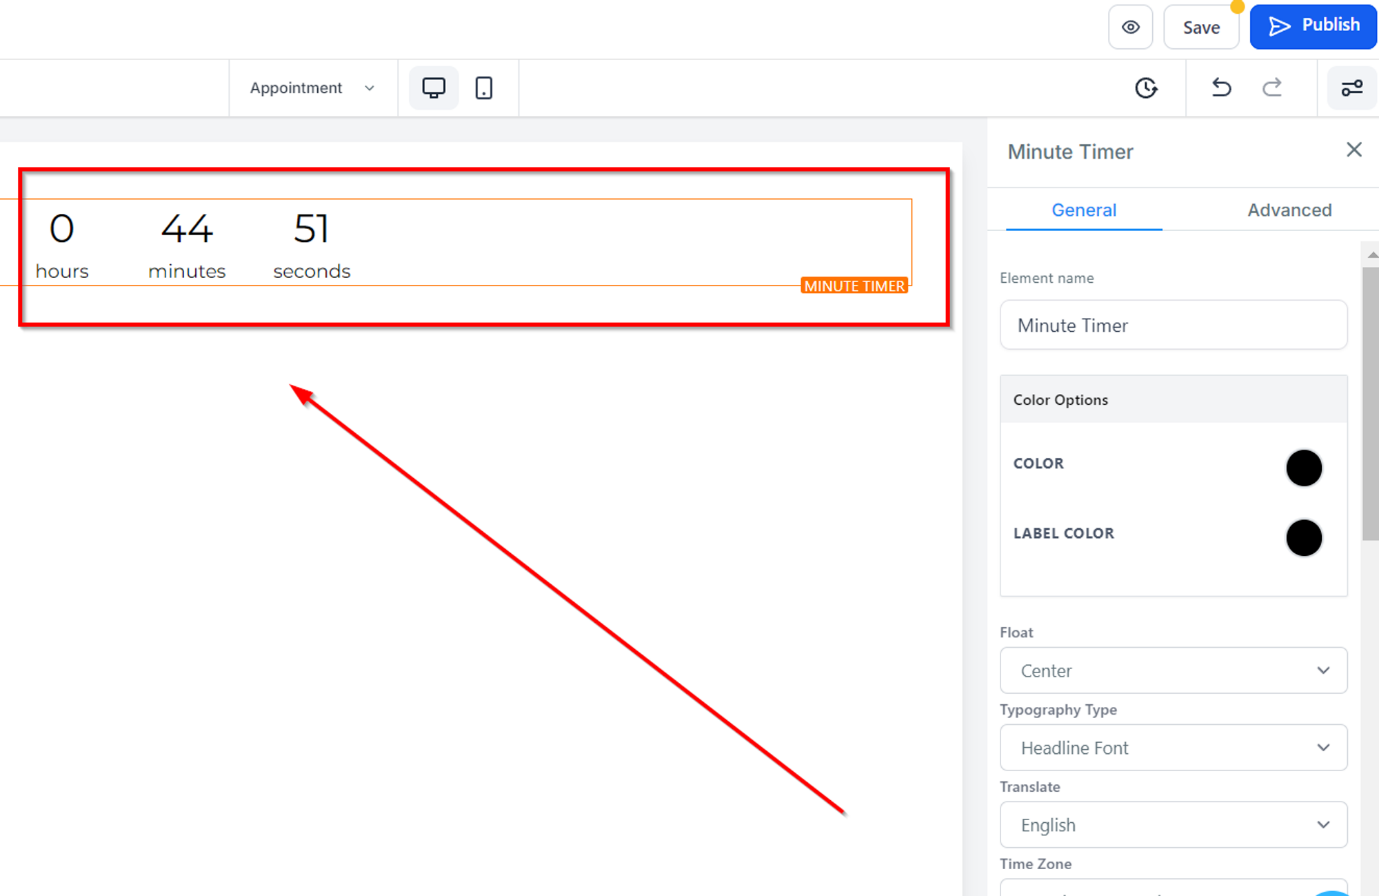Open the Translate English dropdown
The width and height of the screenshot is (1379, 896).
pos(1174,825)
